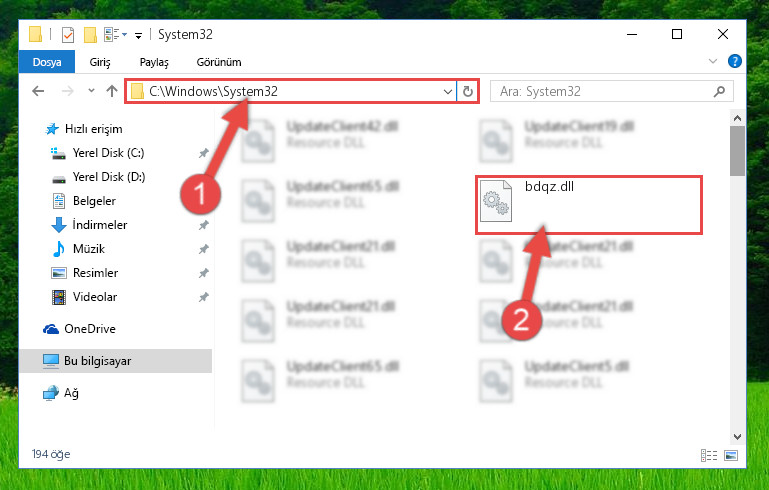Click the Properties checkmark quick access icon
This screenshot has width=769, height=490.
68,35
